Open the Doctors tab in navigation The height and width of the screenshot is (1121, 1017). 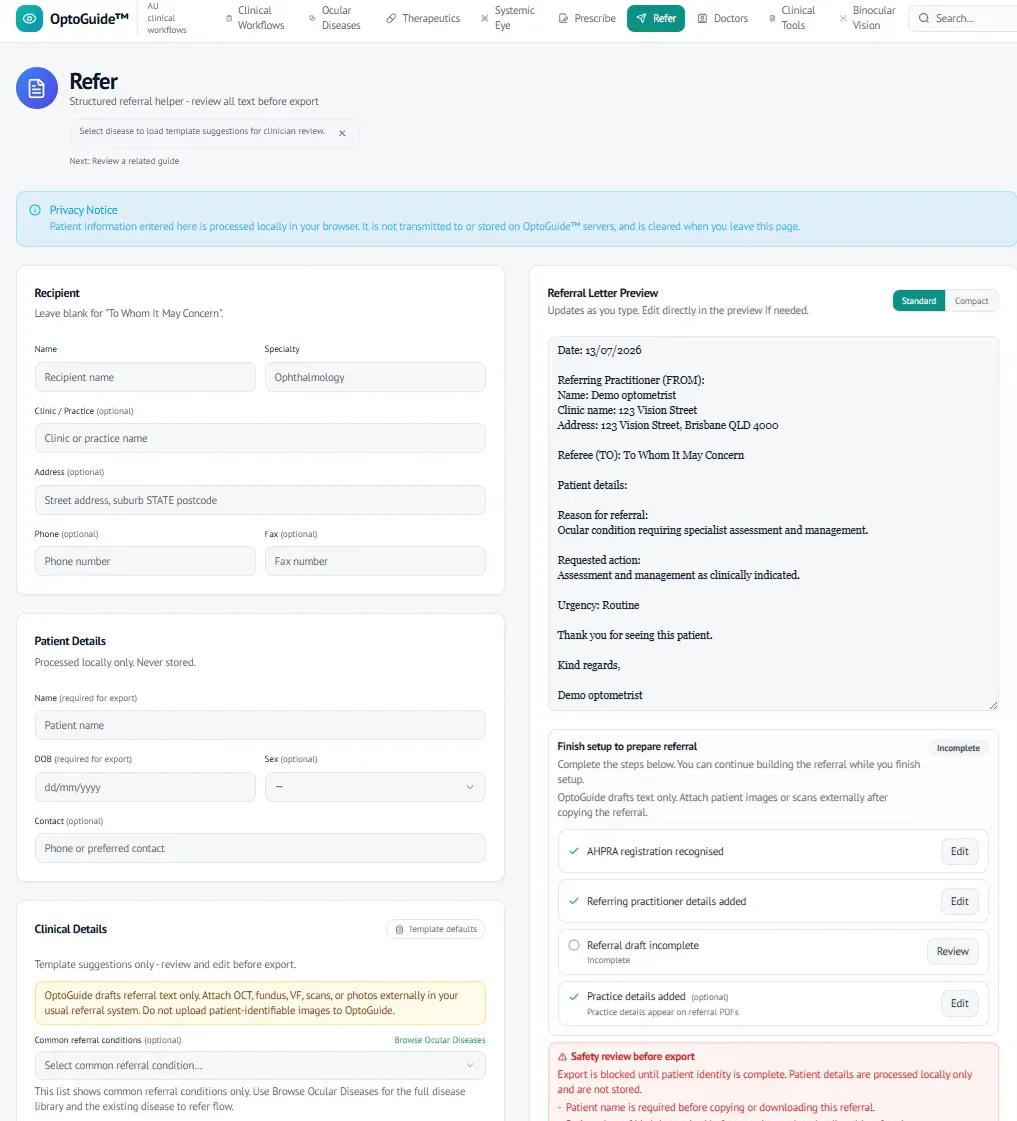click(723, 19)
